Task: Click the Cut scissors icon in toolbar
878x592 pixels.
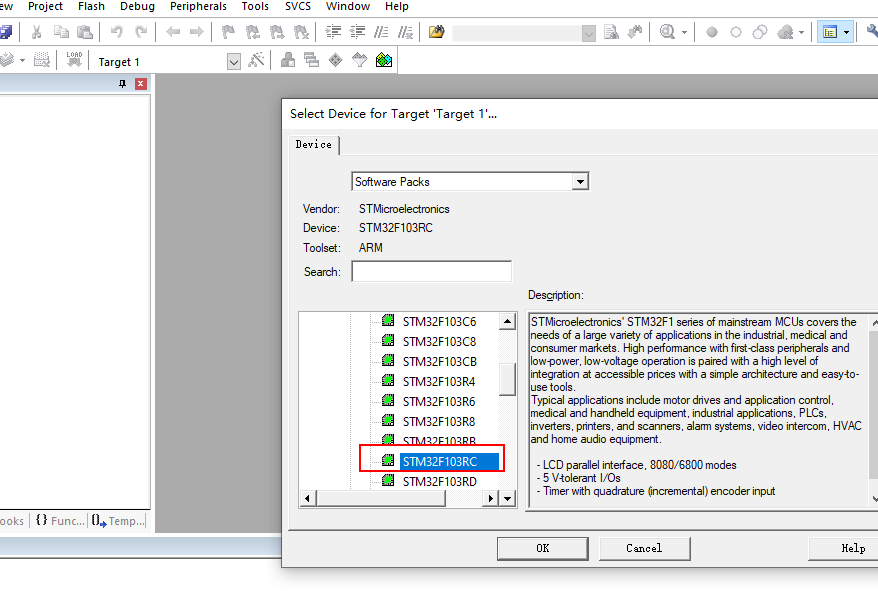Action: pos(36,33)
